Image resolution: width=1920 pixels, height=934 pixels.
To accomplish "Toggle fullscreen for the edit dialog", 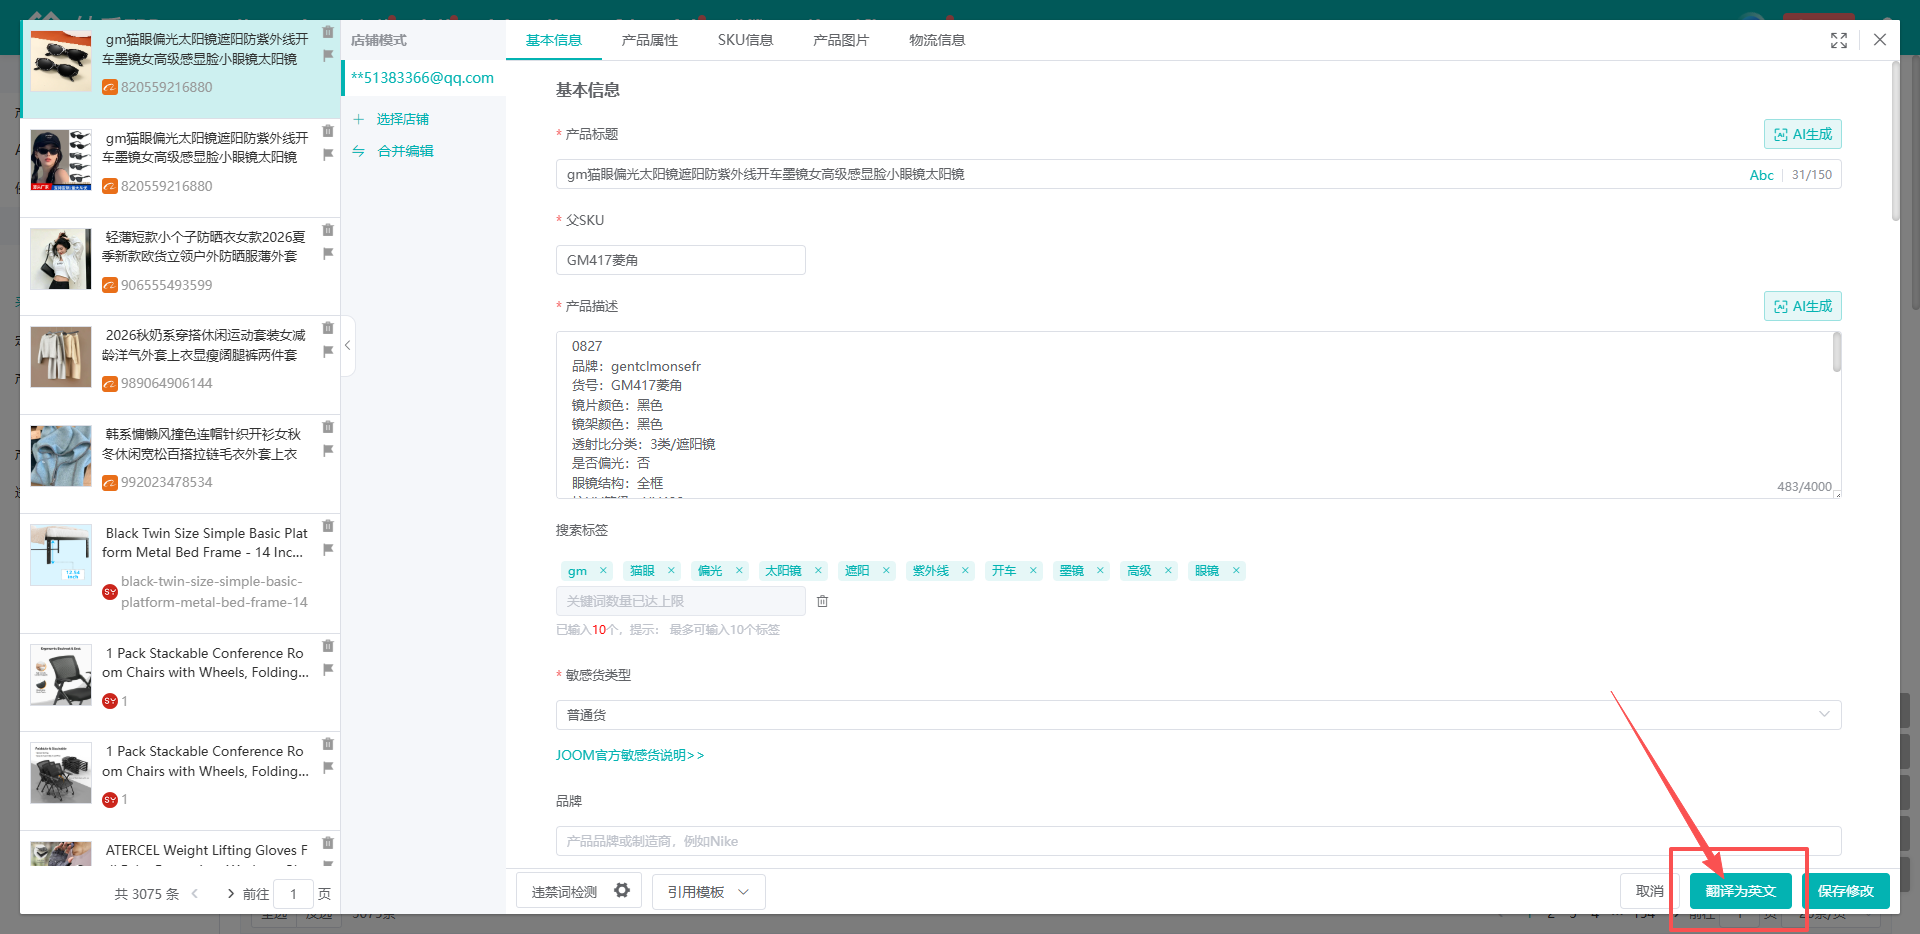I will click(1838, 40).
